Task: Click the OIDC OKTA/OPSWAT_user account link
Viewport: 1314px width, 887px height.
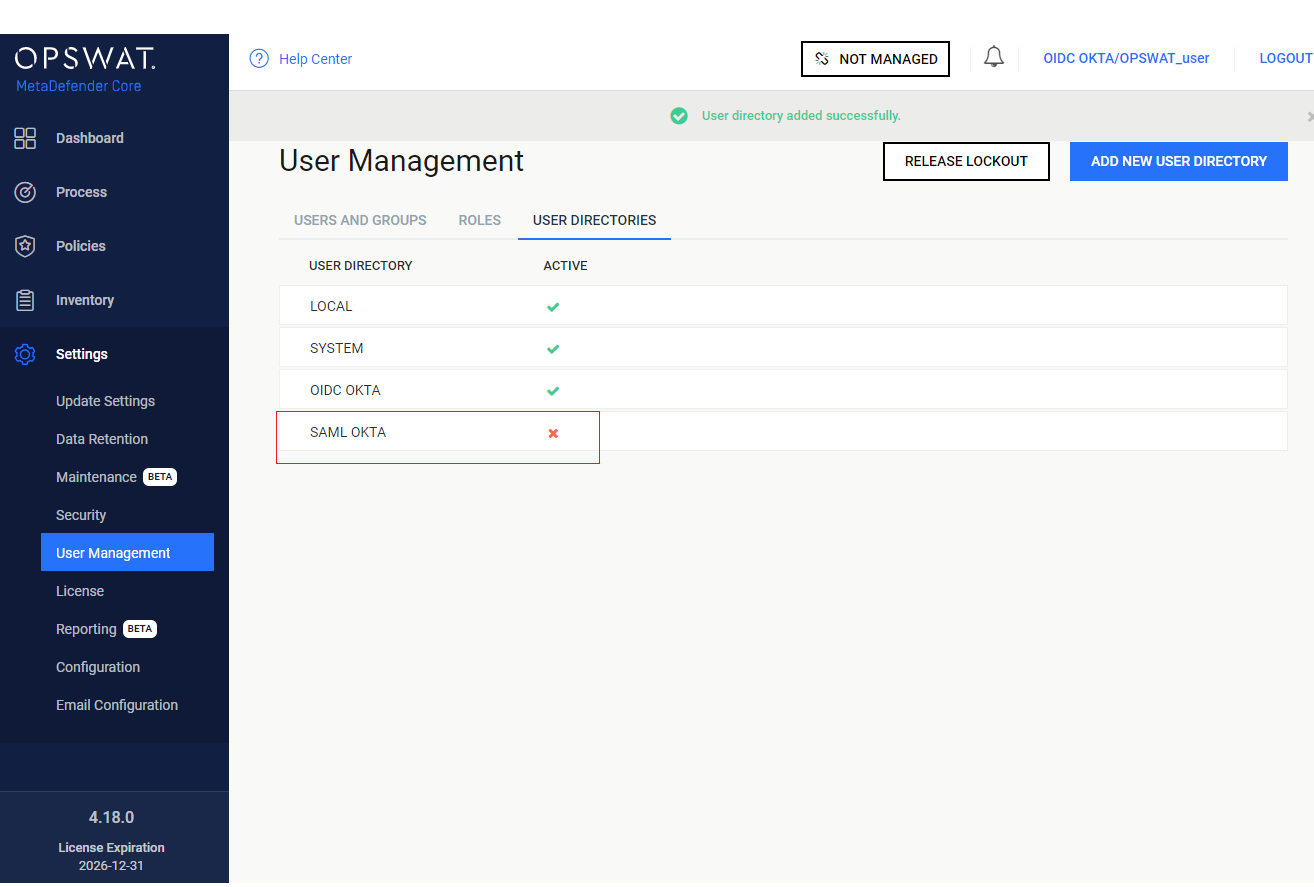Action: [1126, 58]
